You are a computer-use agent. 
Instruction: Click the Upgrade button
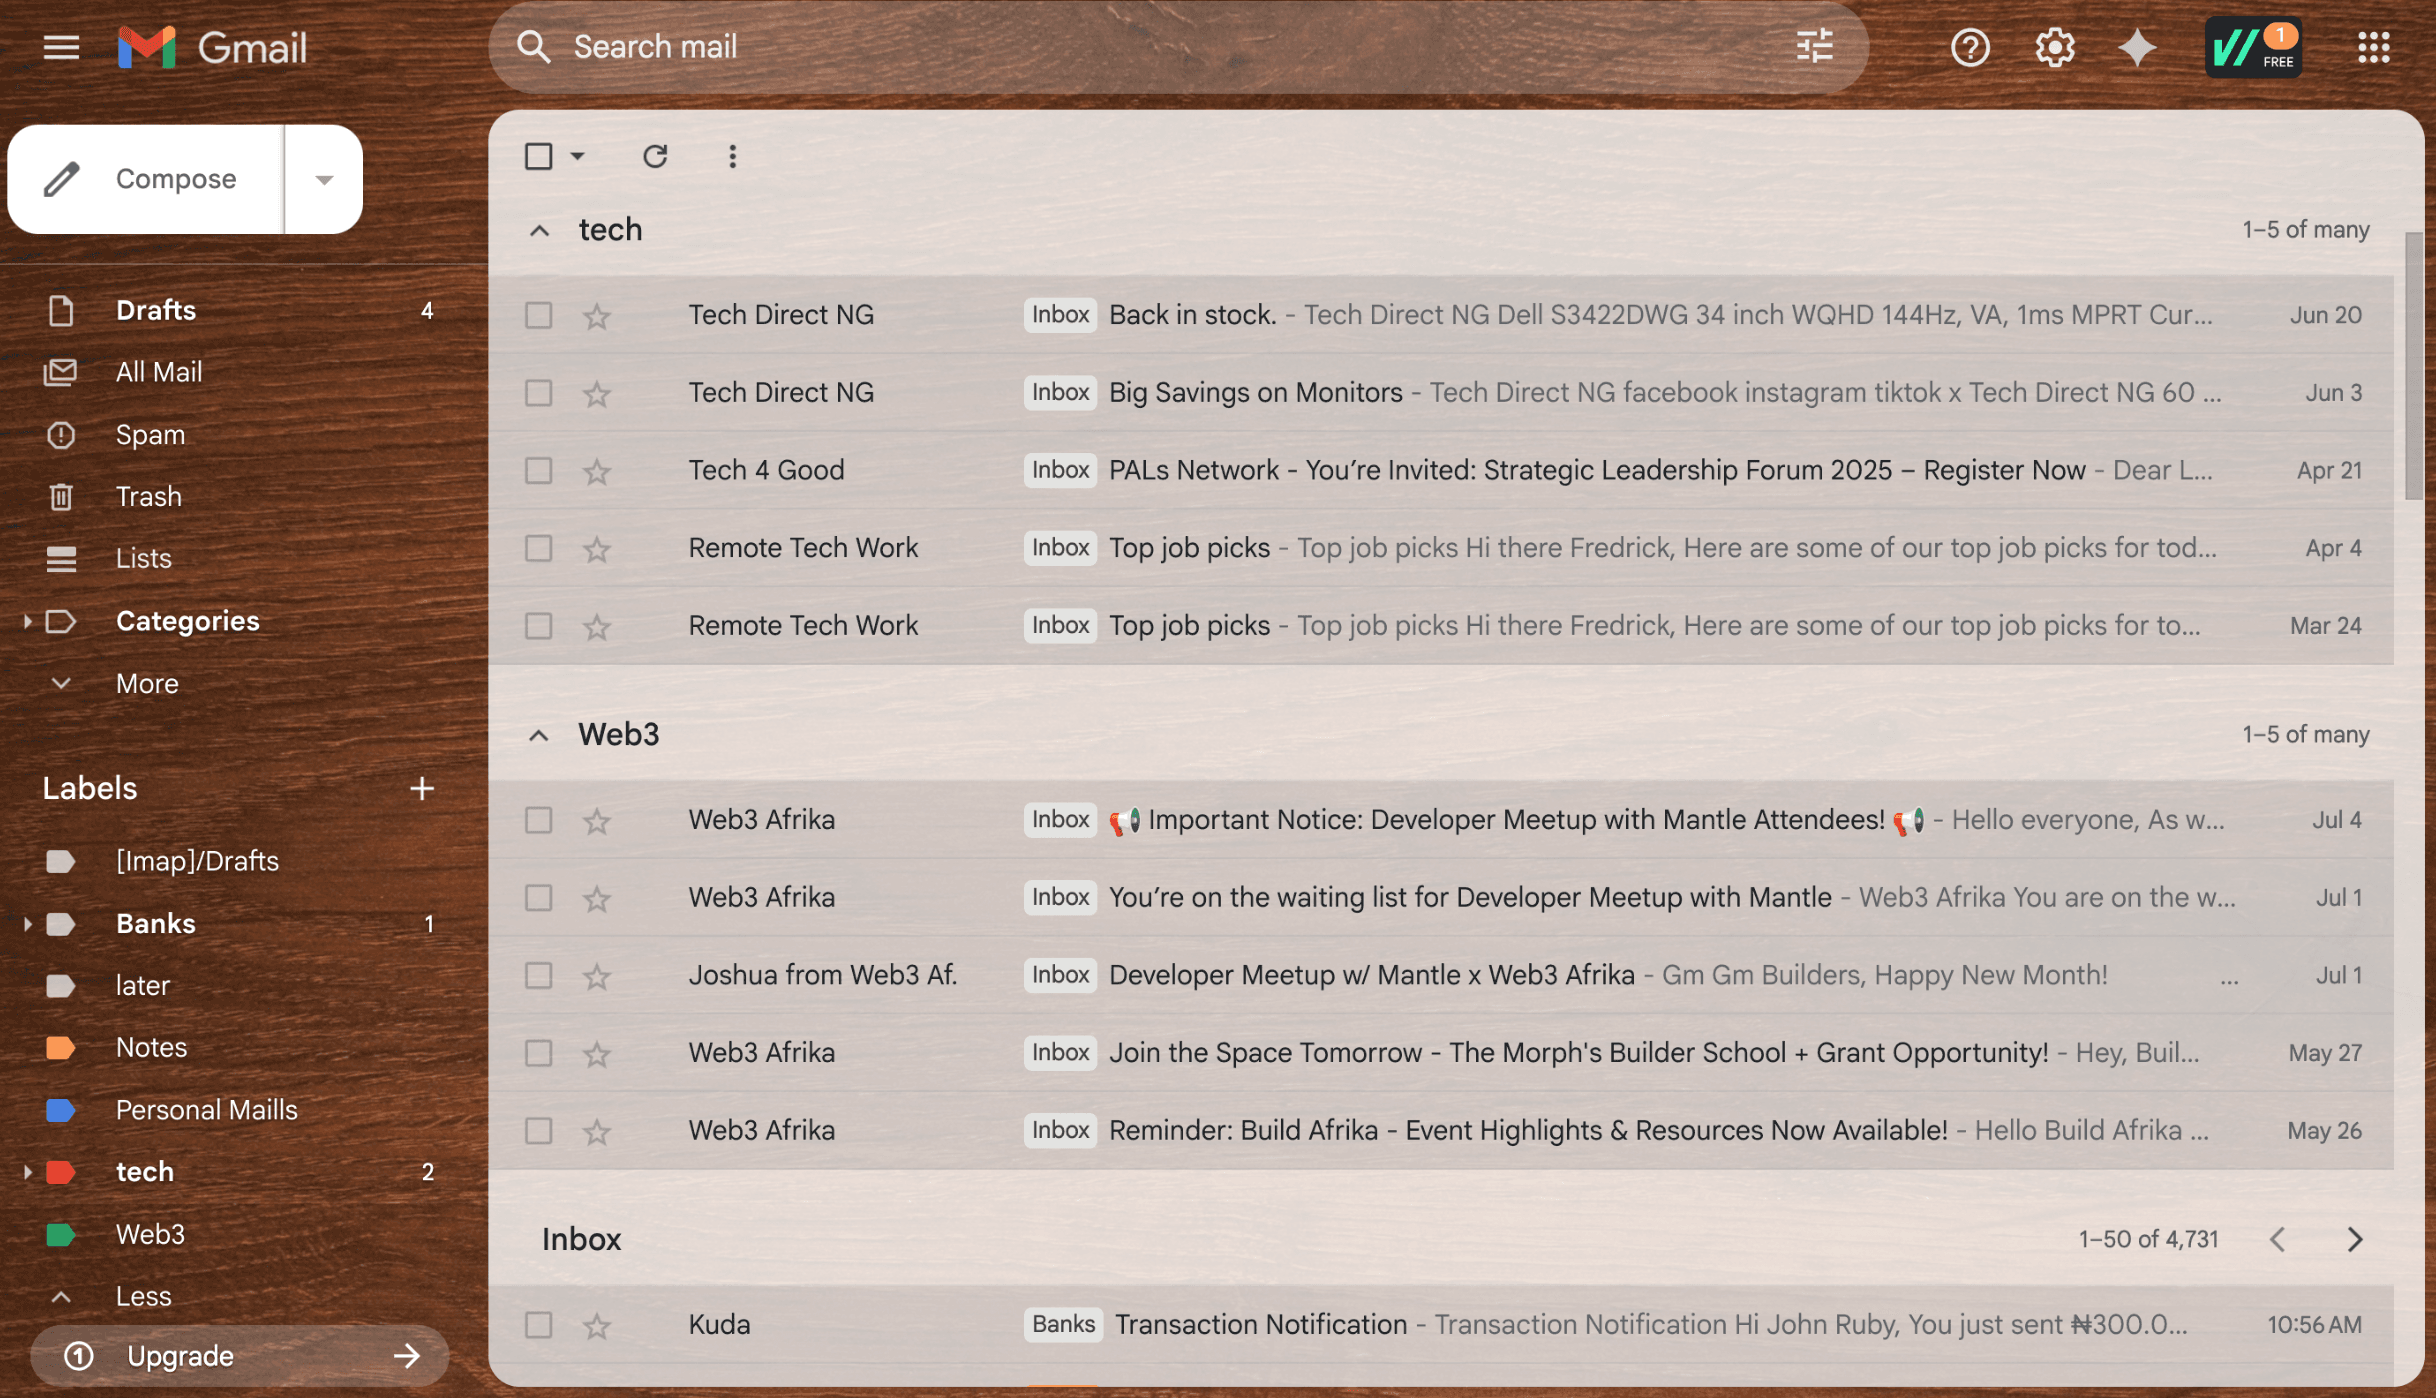click(x=240, y=1355)
